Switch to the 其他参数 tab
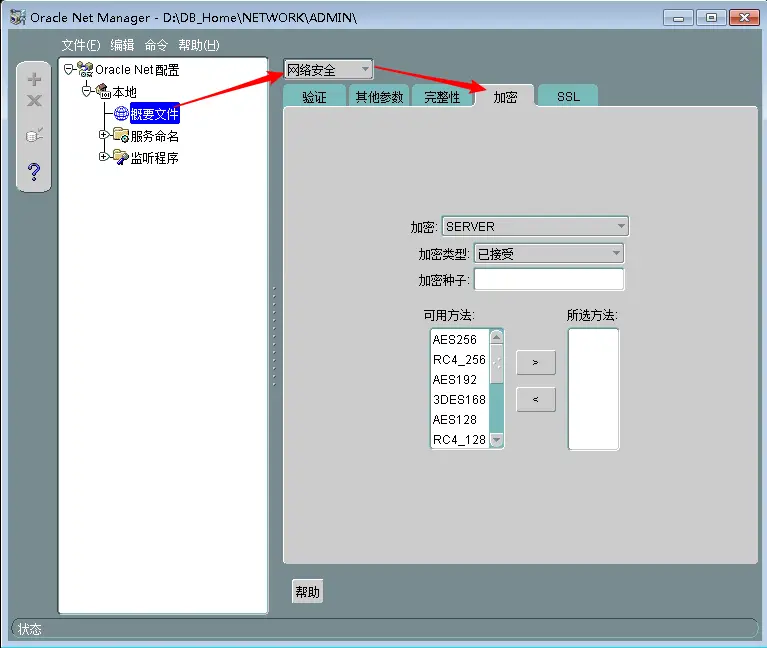767x648 pixels. pyautogui.click(x=379, y=96)
